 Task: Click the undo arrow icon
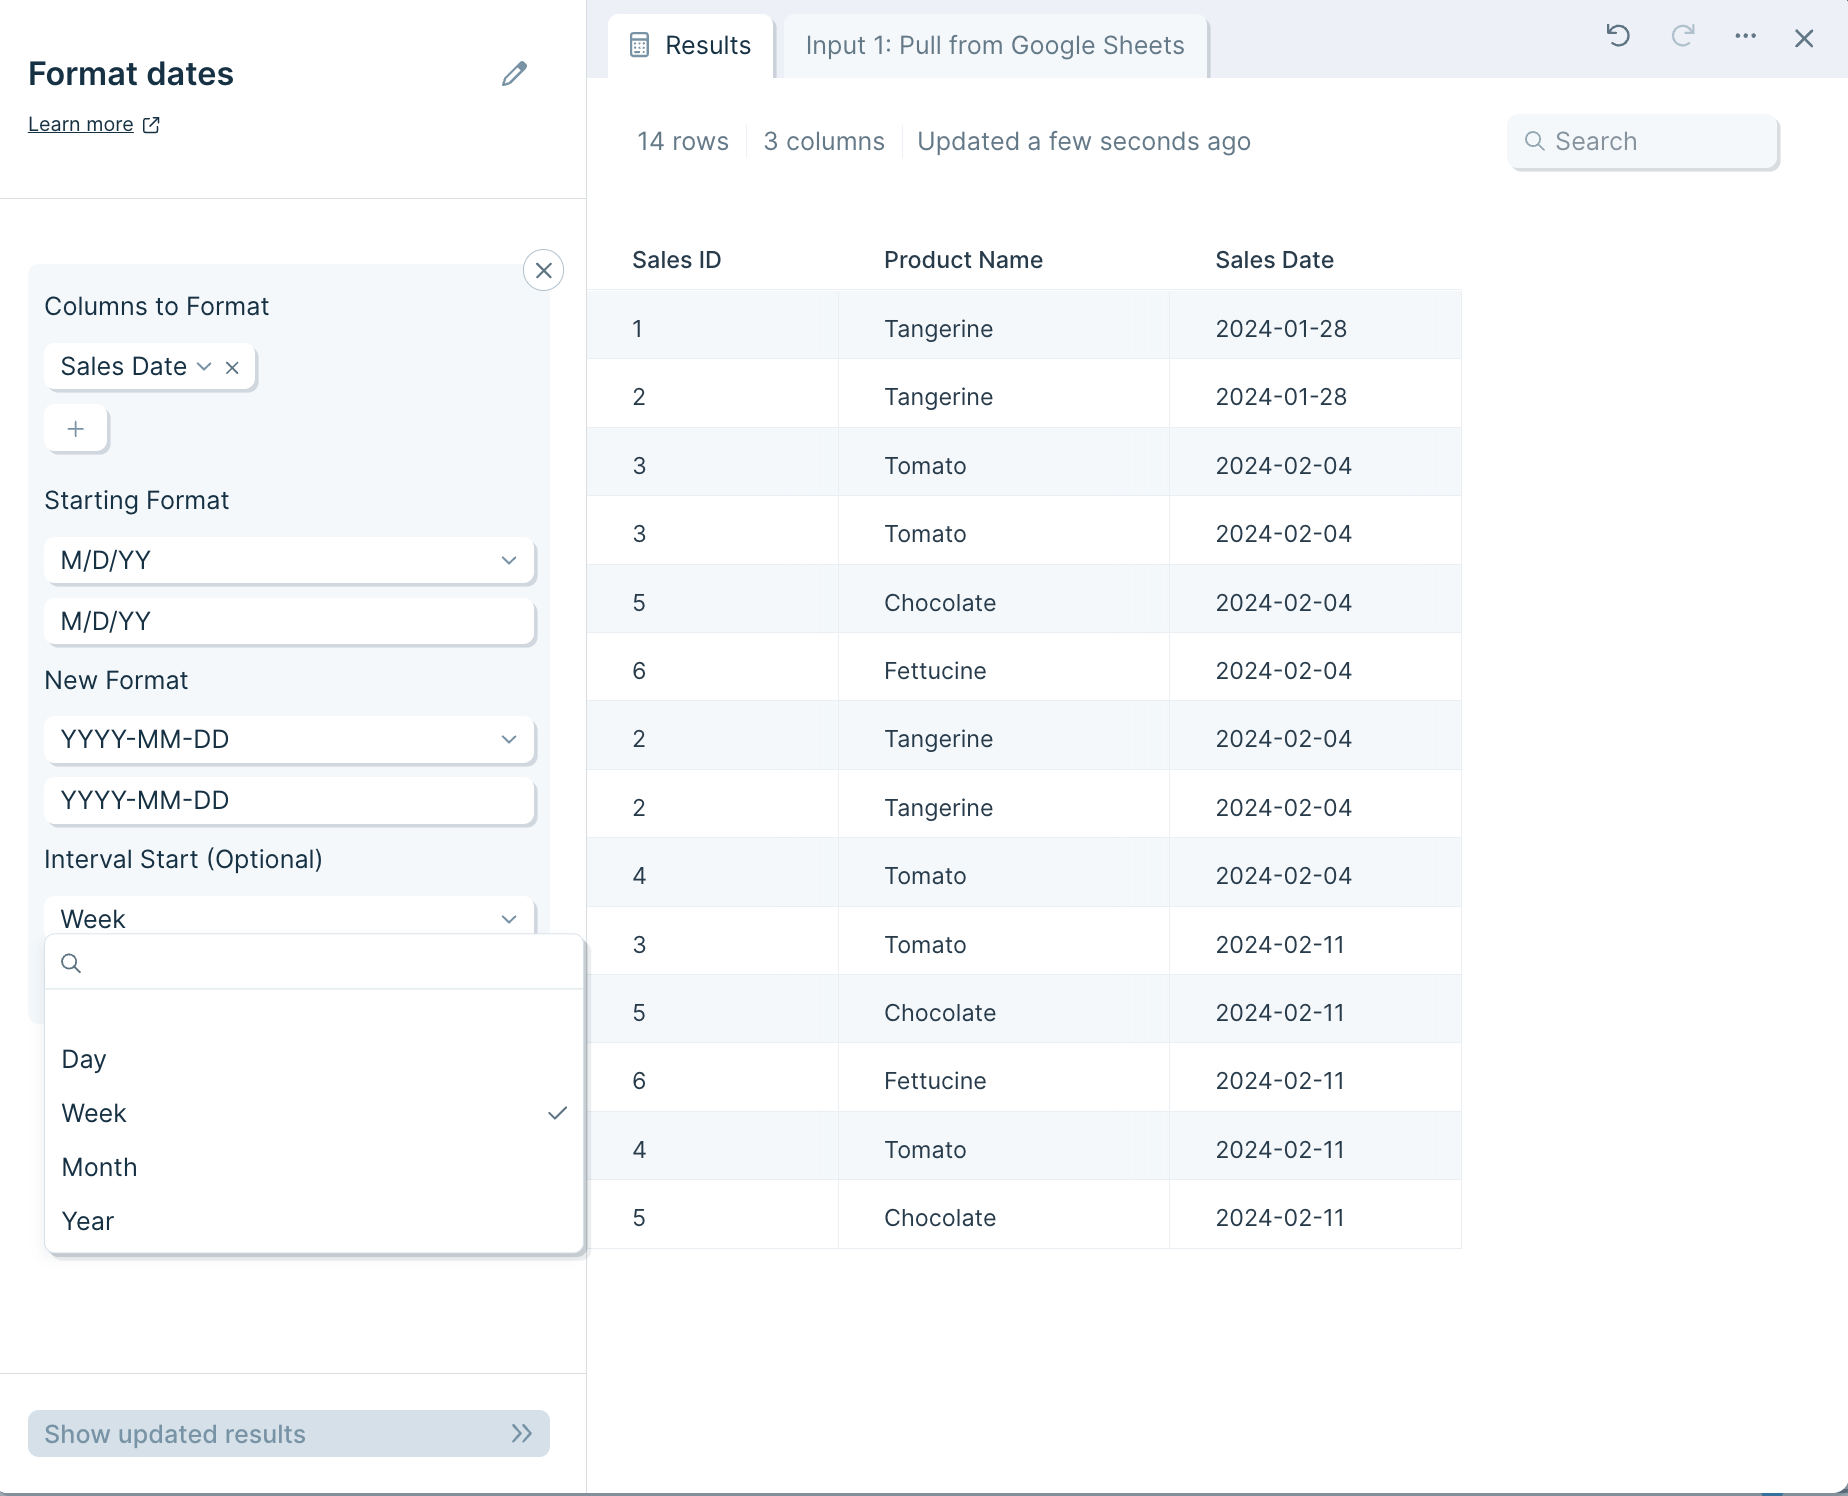1618,37
